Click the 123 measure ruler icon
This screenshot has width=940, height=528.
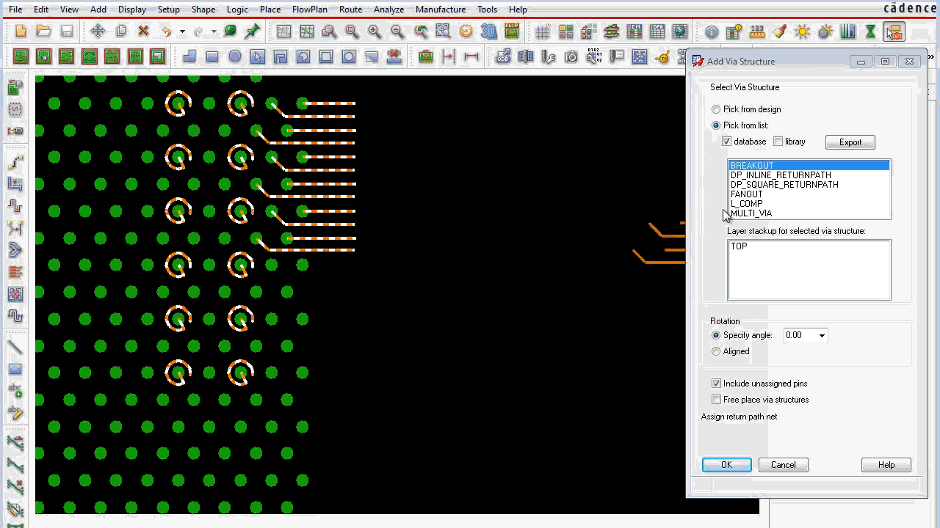pos(757,31)
